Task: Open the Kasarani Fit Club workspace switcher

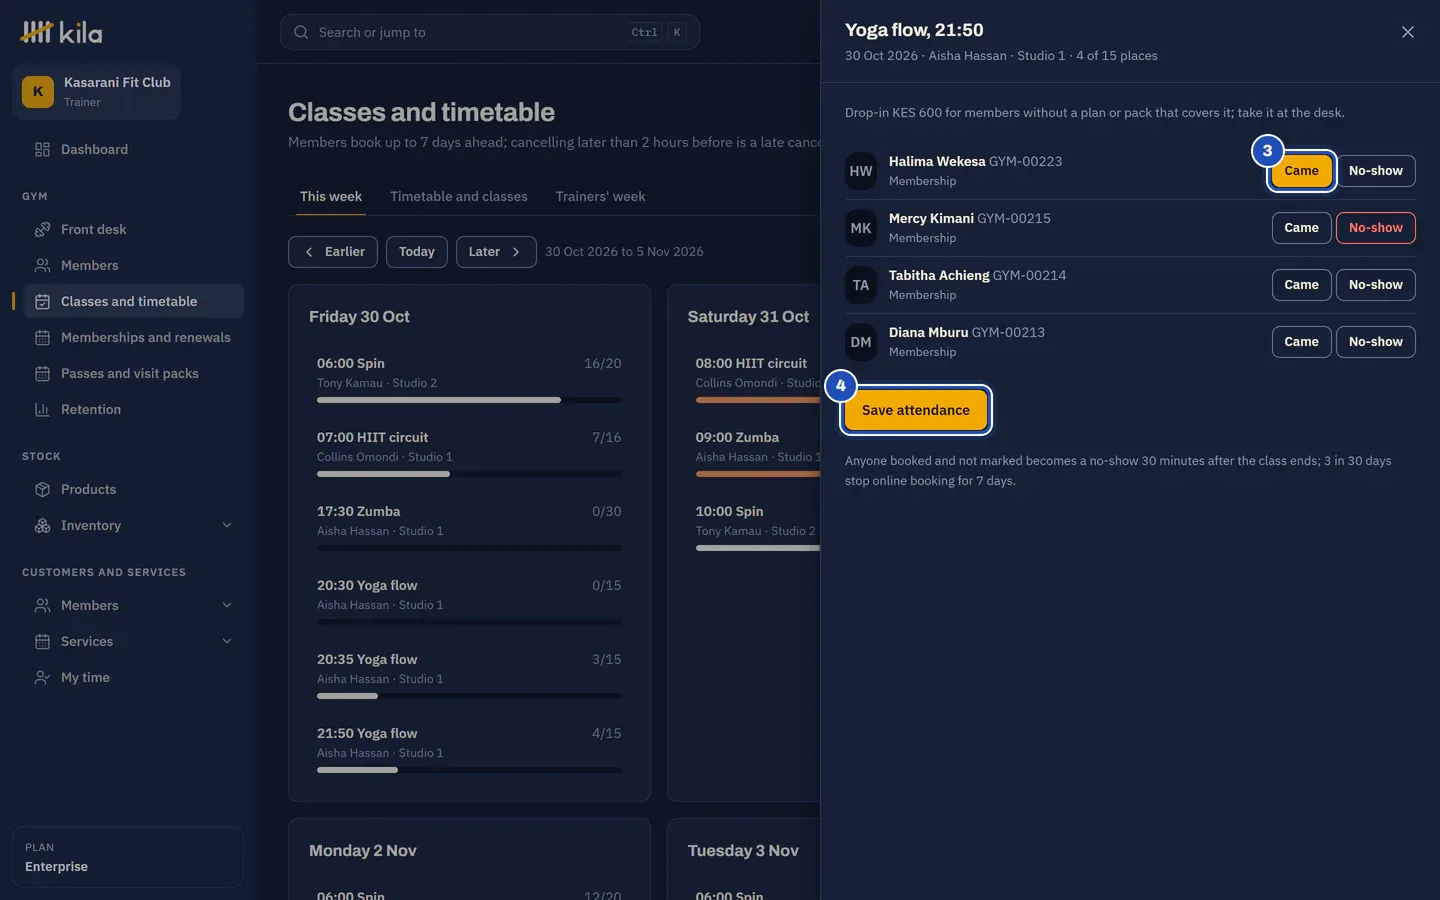Action: point(97,92)
